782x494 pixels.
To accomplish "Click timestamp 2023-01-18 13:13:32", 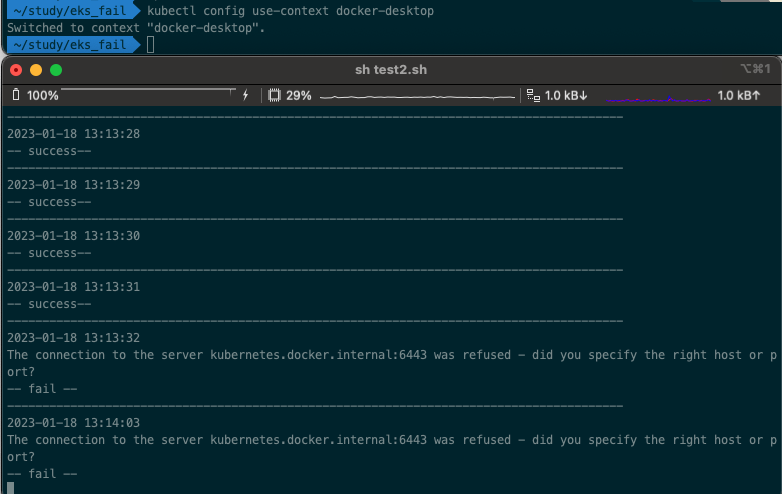I will point(73,338).
